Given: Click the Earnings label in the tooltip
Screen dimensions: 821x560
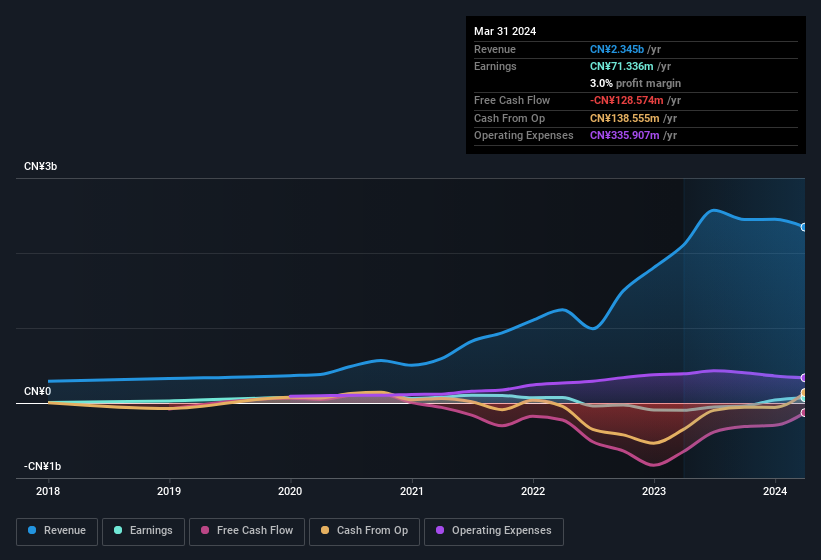Looking at the screenshot, I should [x=495, y=66].
